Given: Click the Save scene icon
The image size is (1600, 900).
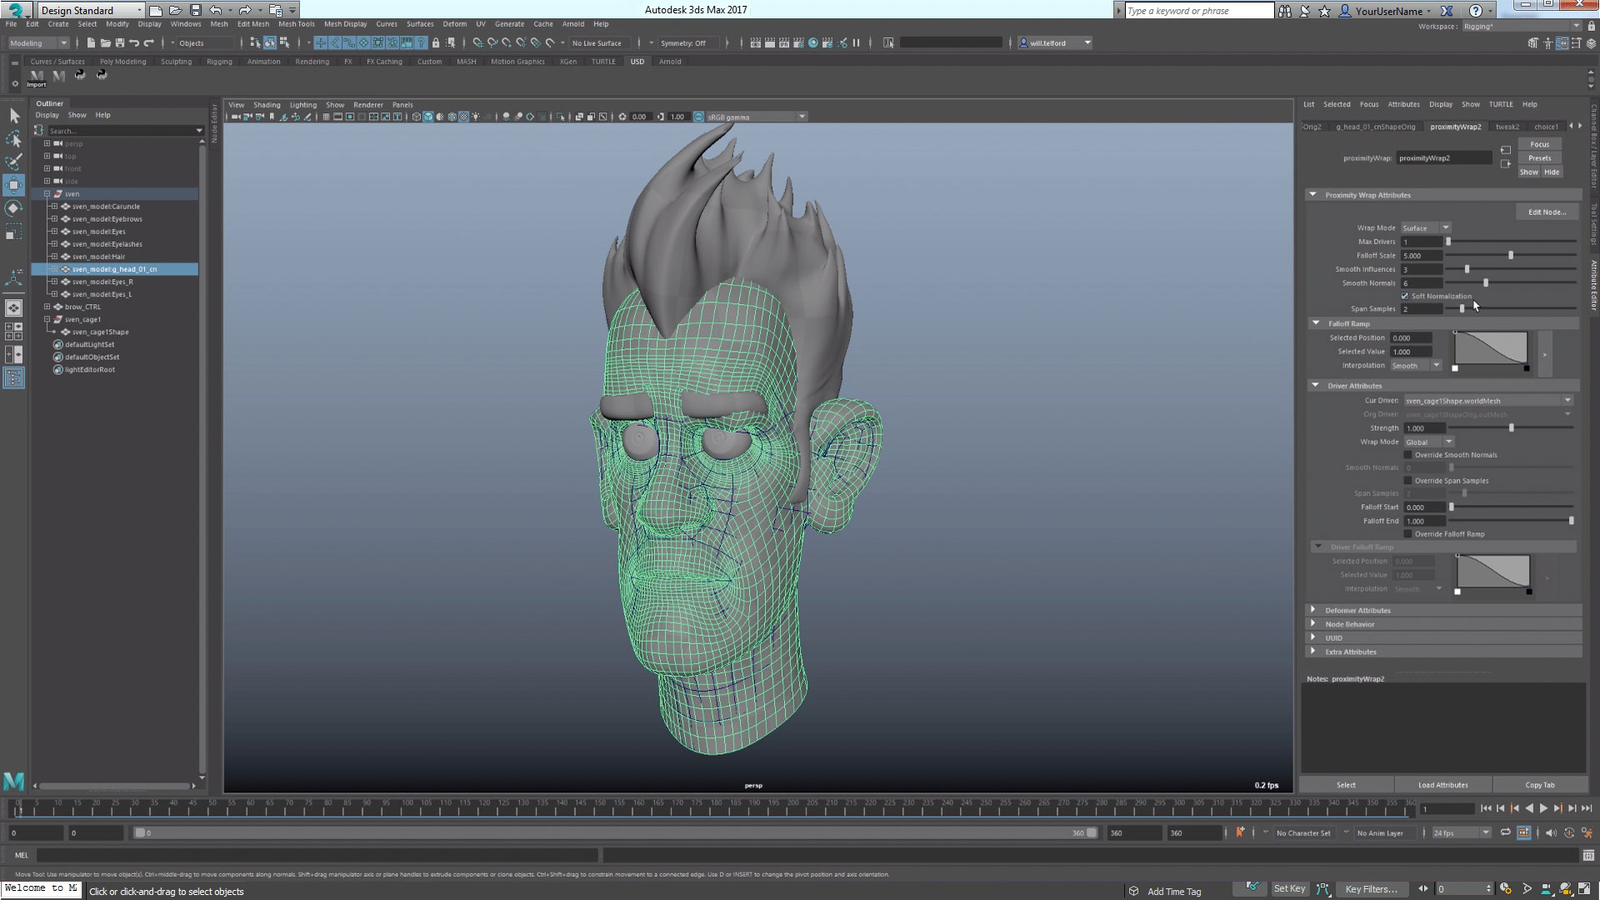Looking at the screenshot, I should point(120,43).
